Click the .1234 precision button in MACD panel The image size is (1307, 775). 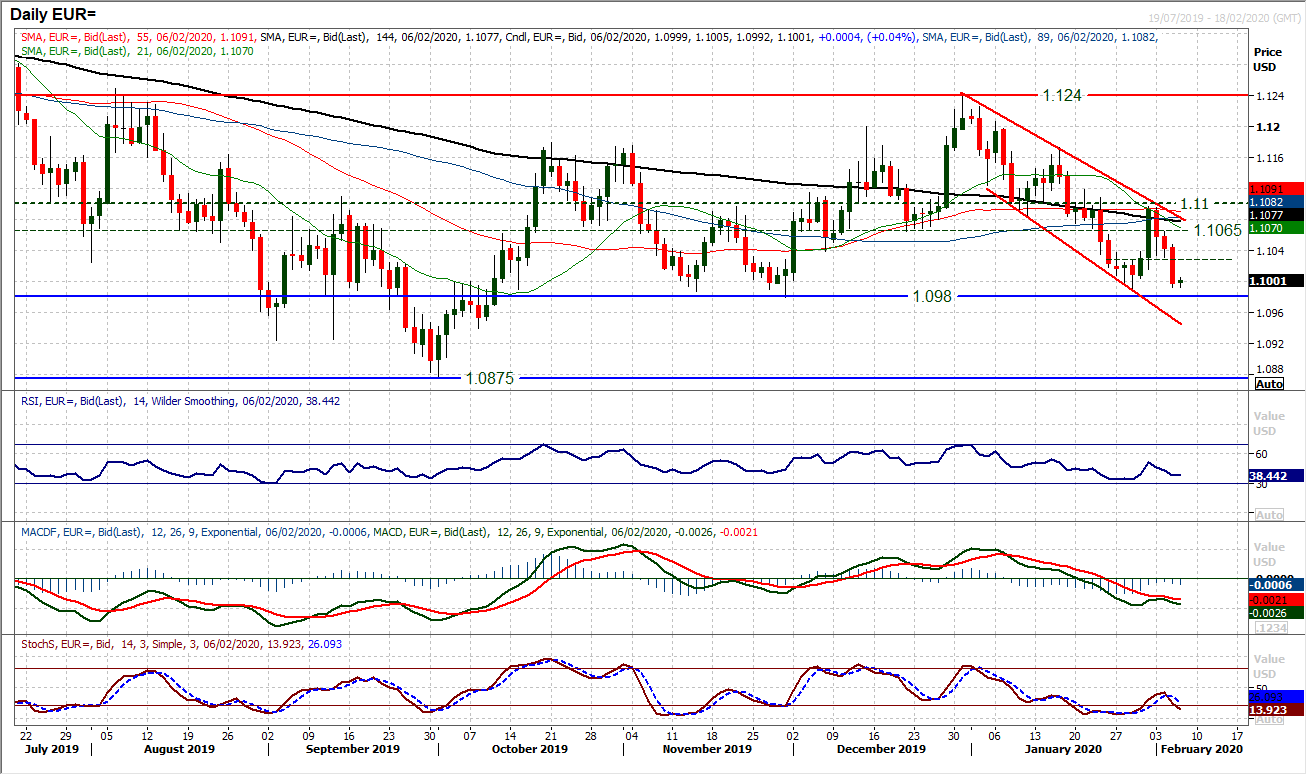1269,627
